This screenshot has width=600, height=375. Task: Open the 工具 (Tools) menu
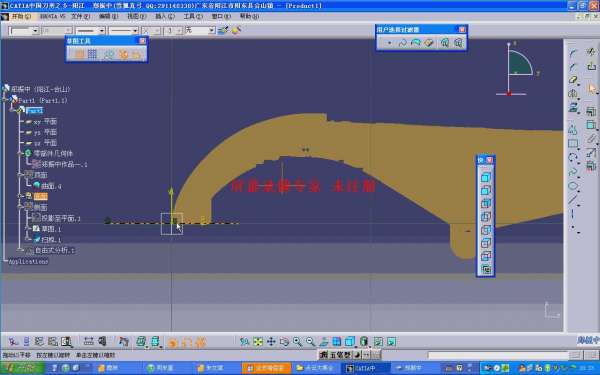point(193,16)
